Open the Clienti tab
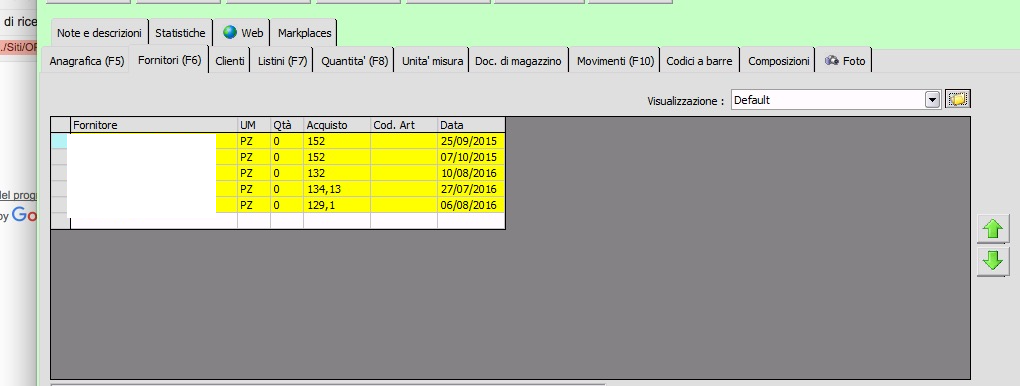Screen dimensions: 1020x386 (x=230, y=61)
